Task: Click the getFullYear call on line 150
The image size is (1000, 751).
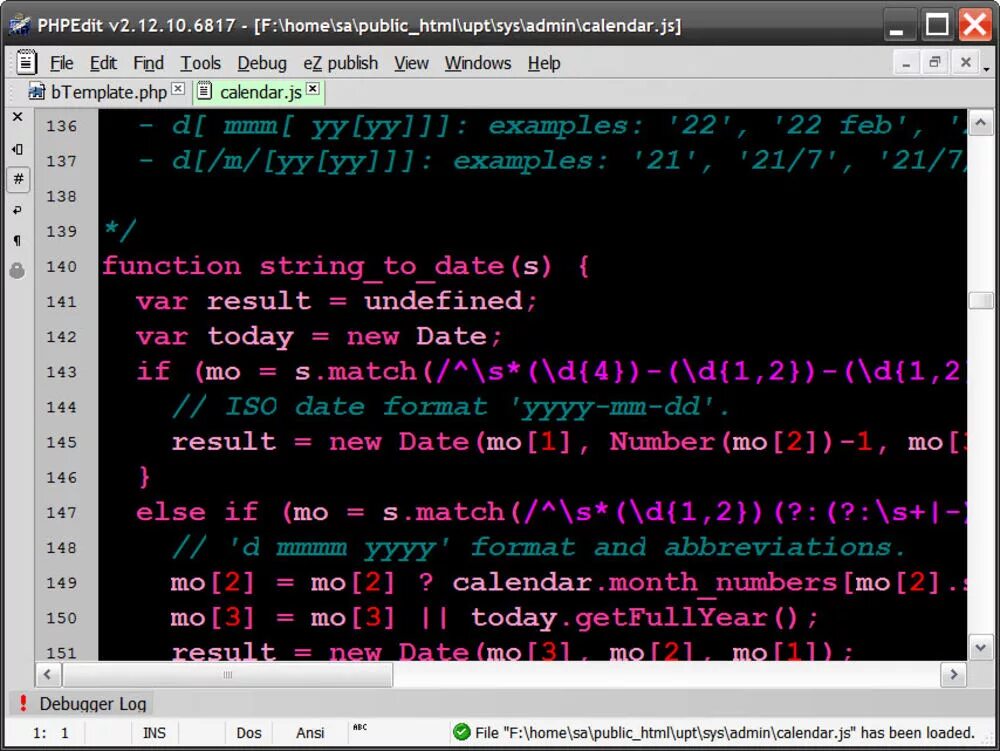Action: click(686, 618)
